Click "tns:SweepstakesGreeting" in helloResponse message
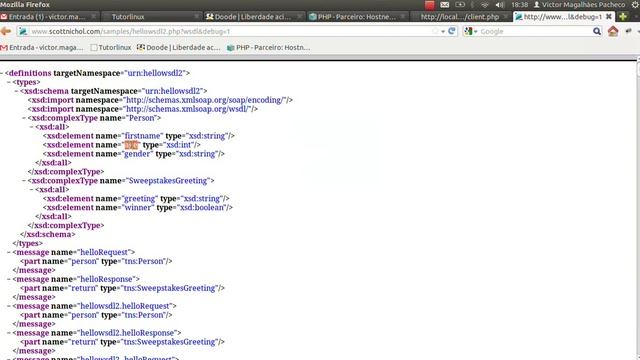 (x=170, y=288)
